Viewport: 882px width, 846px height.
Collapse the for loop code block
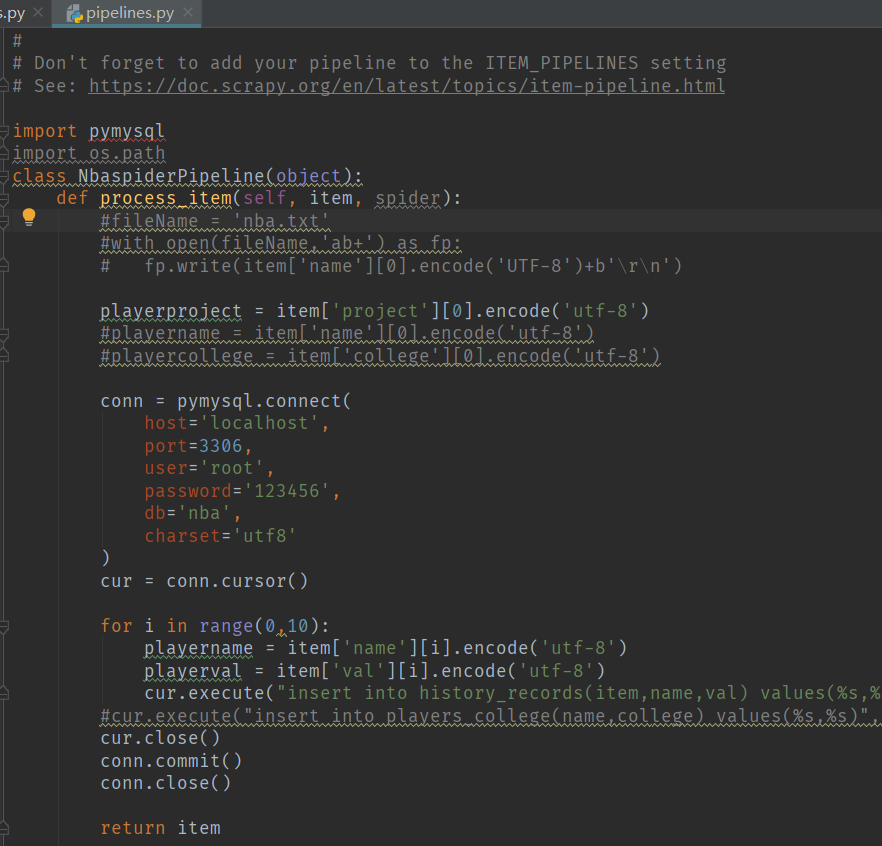5,626
